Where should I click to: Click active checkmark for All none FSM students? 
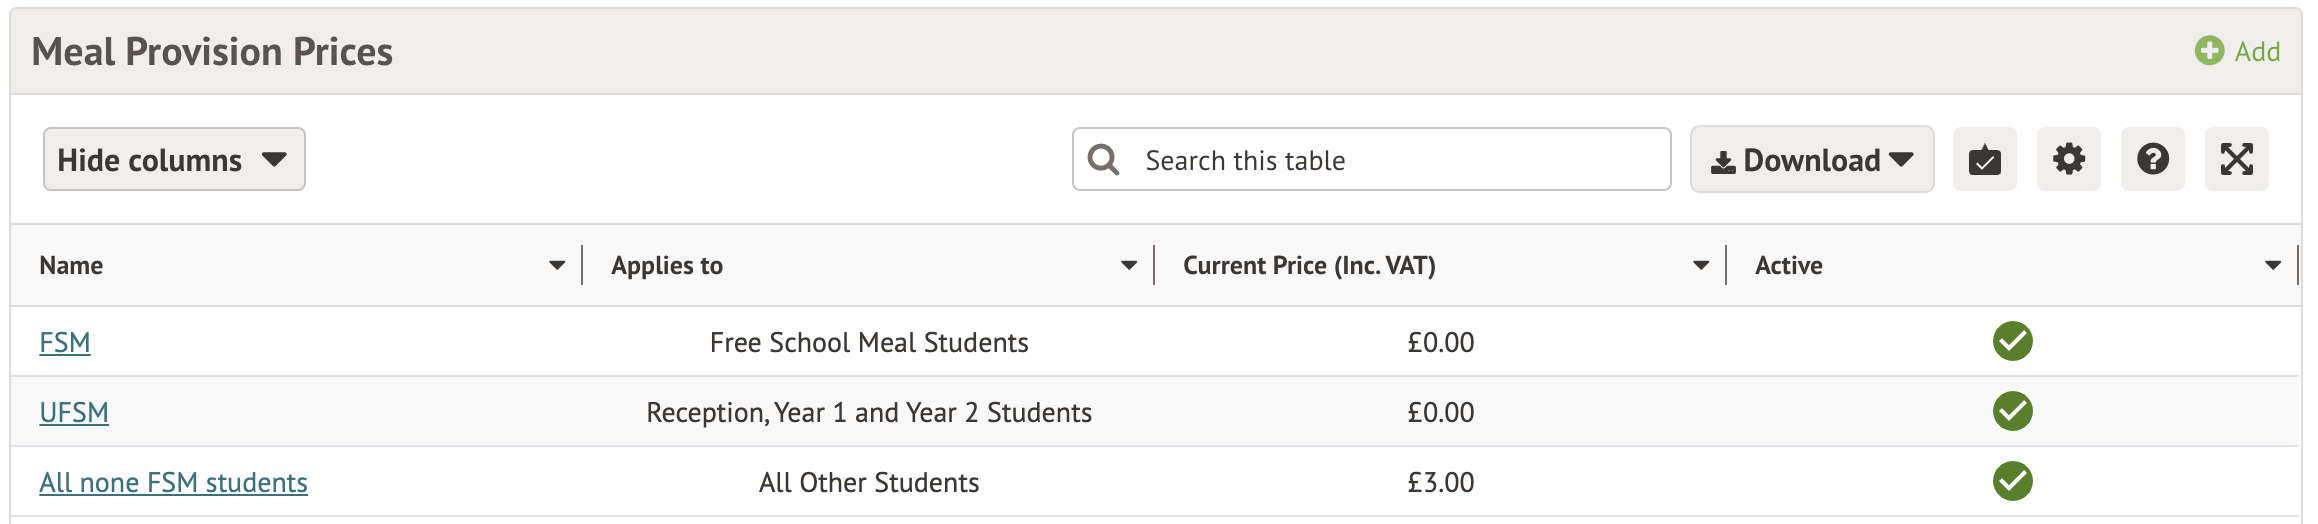tap(2012, 482)
